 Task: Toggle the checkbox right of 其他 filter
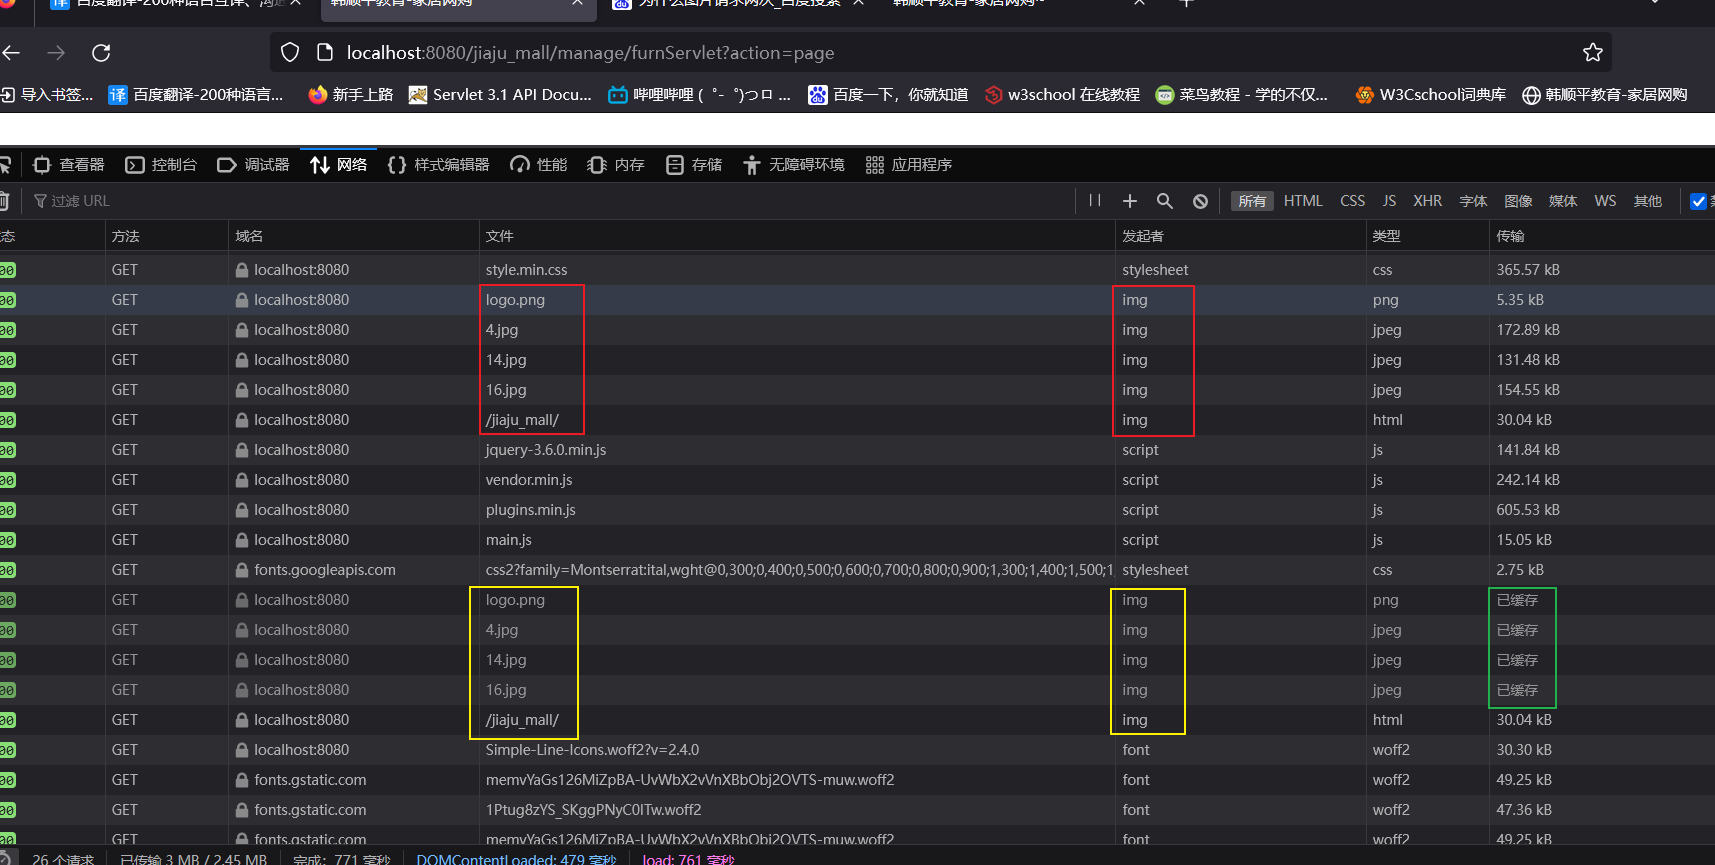(1698, 201)
